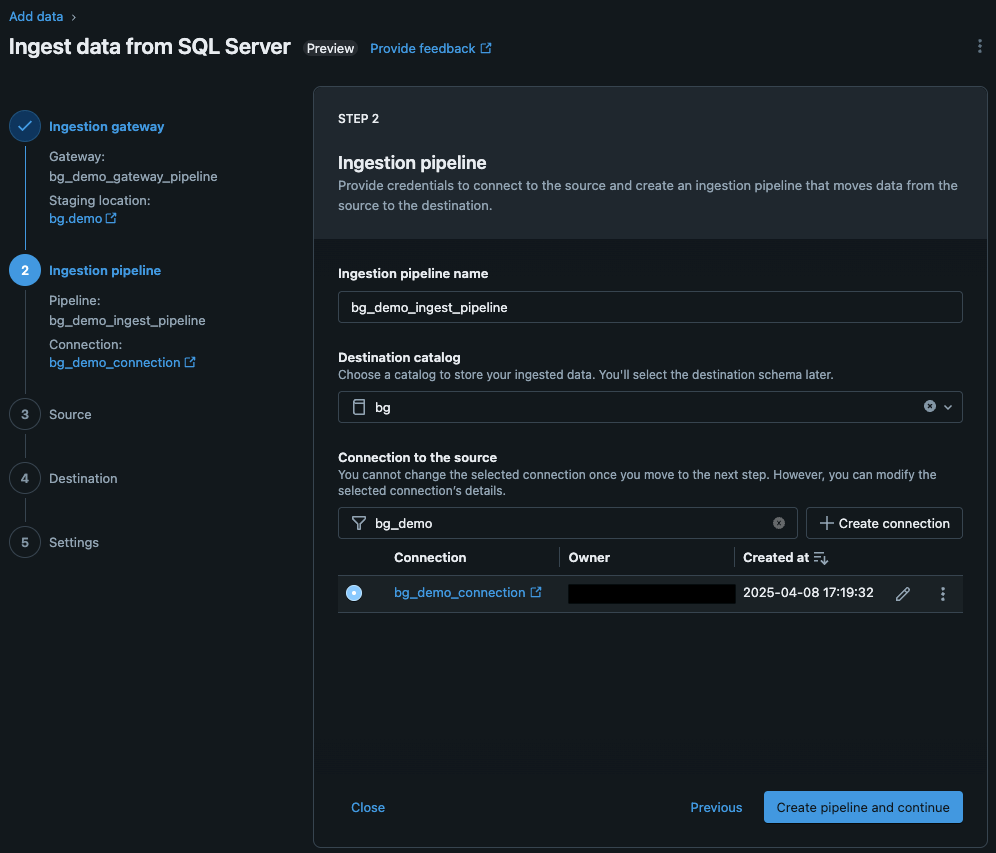
Task: Go back with Previous button
Action: pos(716,807)
